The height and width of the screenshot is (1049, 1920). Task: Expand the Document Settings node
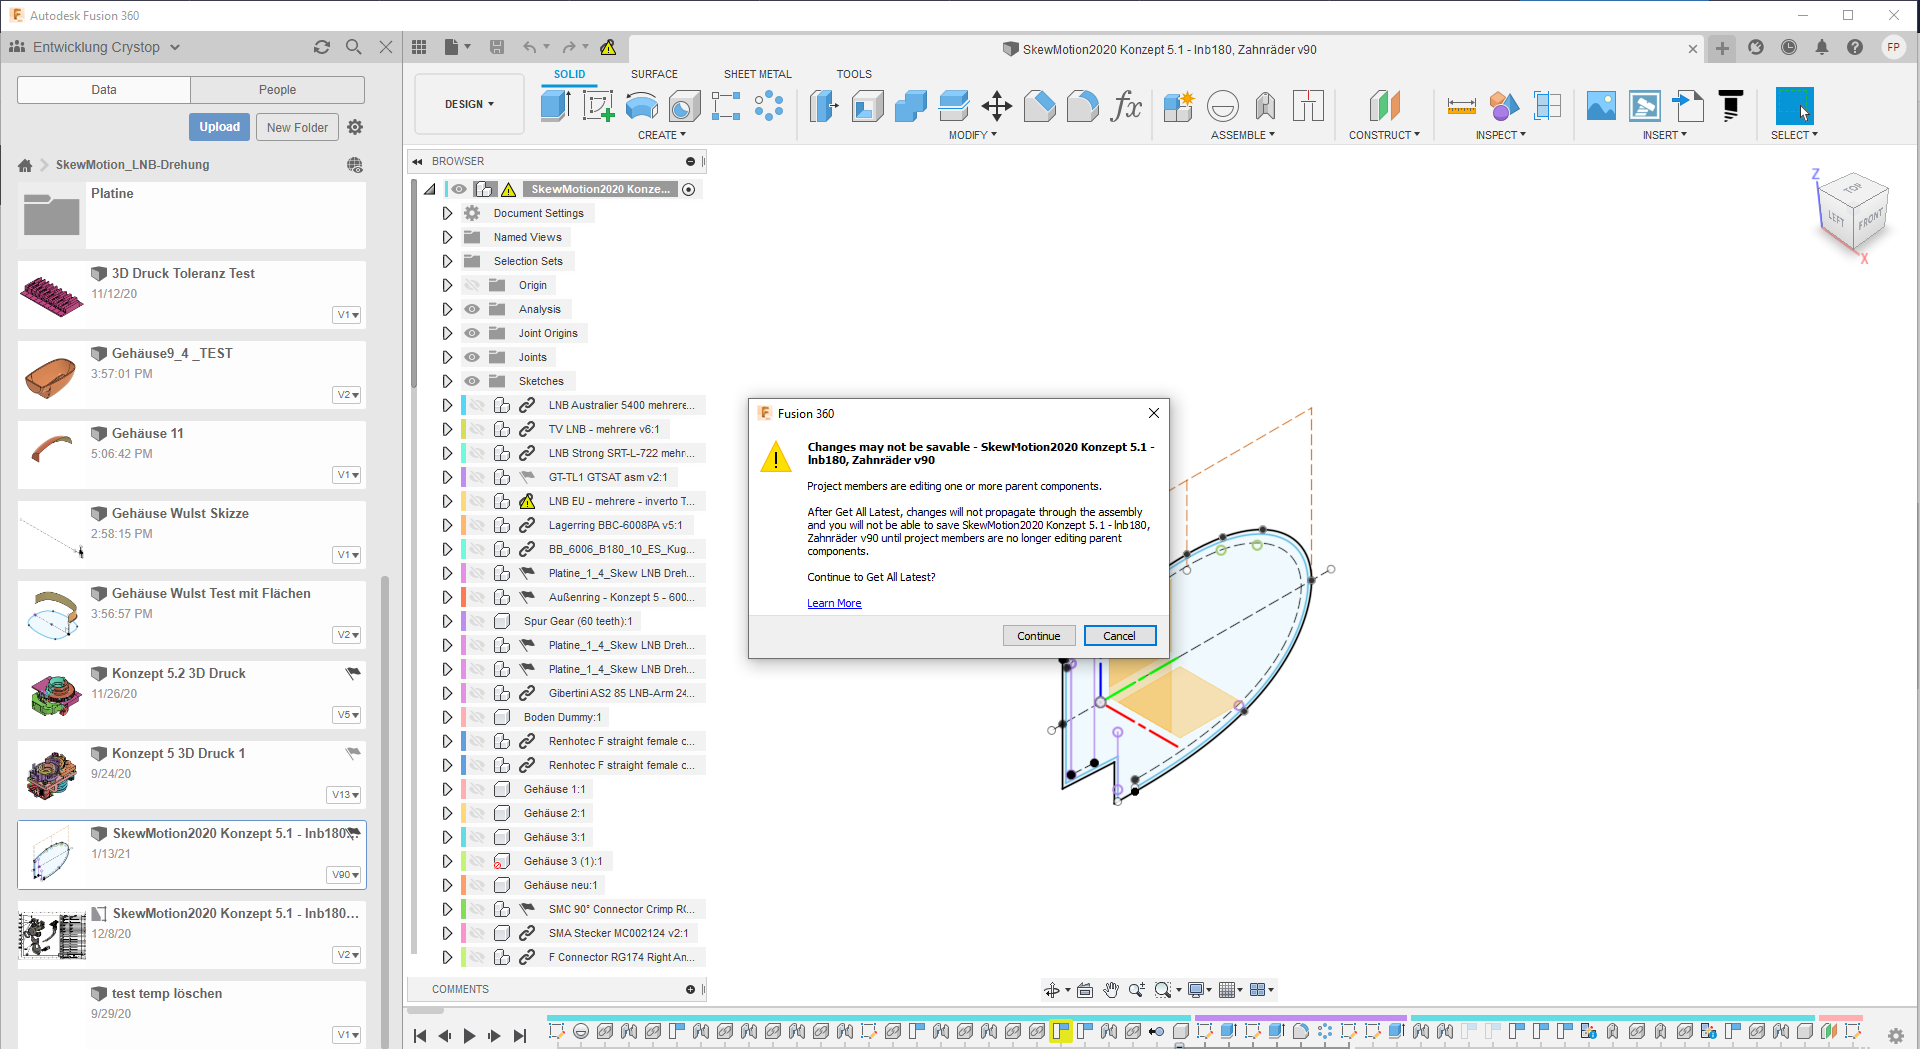click(447, 212)
